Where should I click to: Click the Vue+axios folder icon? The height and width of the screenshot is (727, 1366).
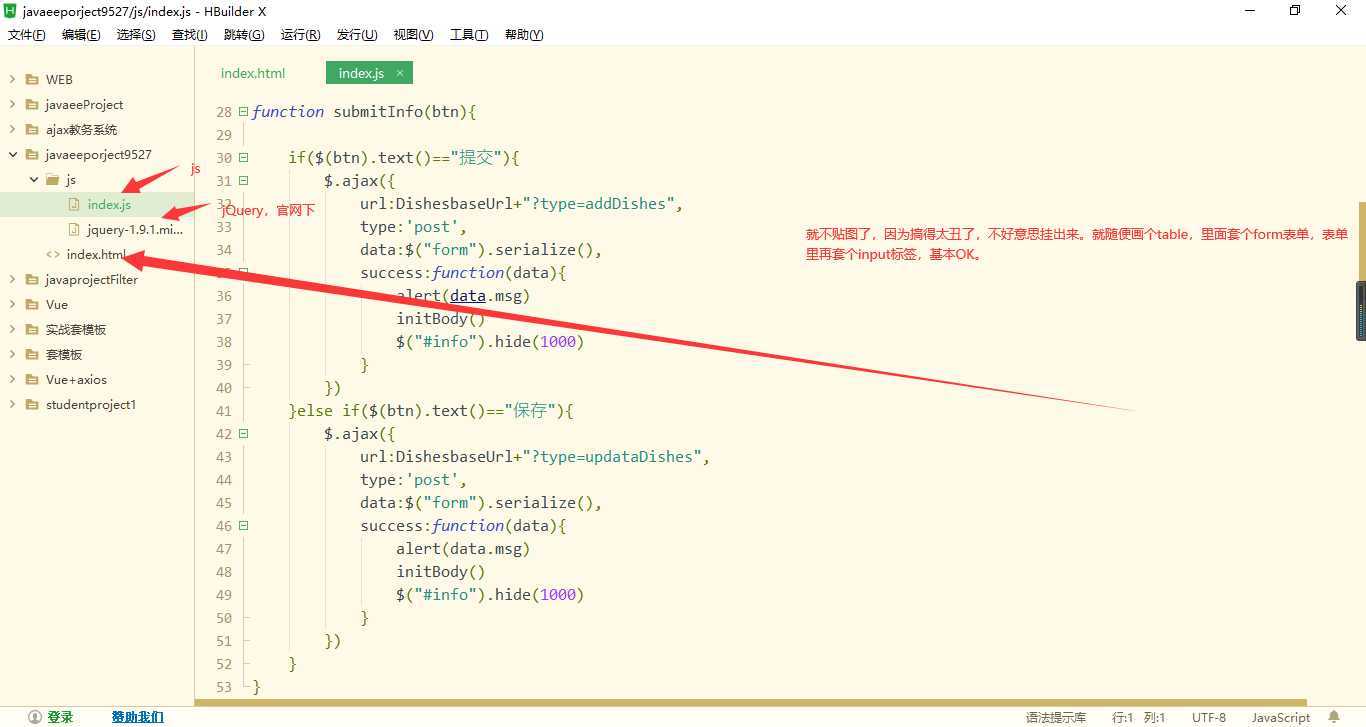click(x=32, y=379)
